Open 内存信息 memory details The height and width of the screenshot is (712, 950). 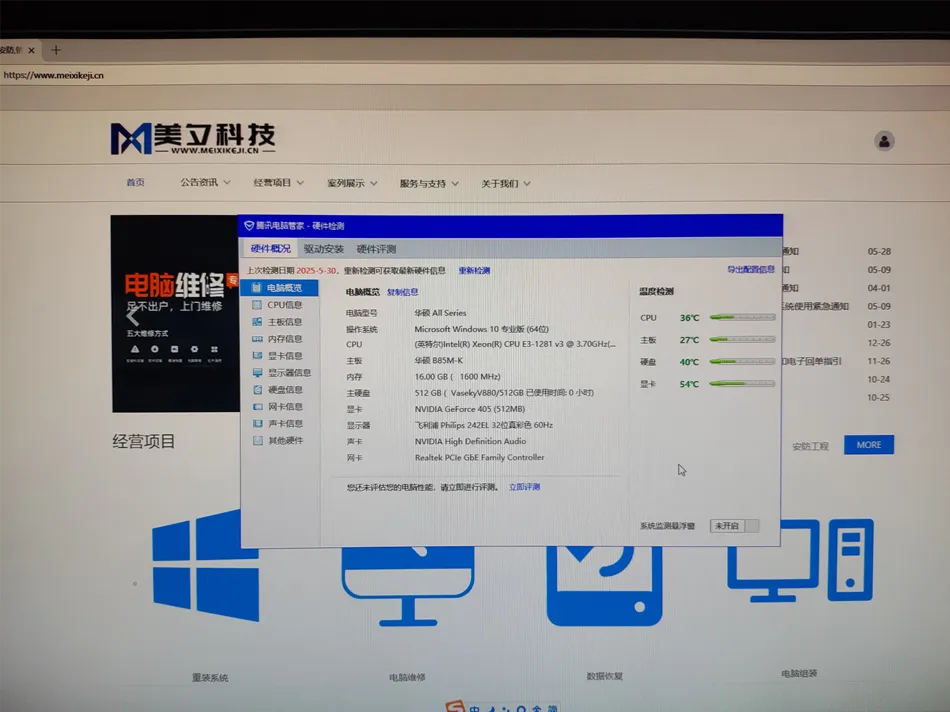[x=284, y=339]
